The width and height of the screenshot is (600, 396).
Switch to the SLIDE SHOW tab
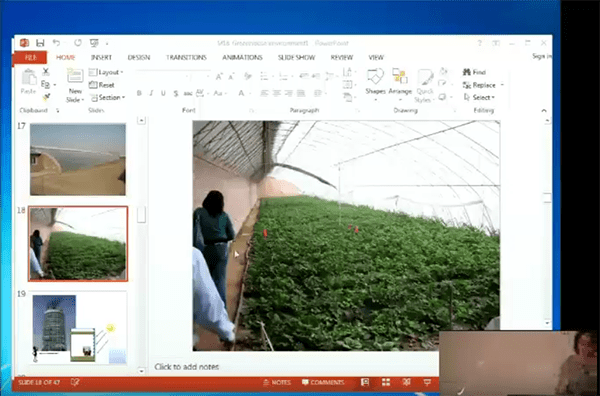[297, 57]
